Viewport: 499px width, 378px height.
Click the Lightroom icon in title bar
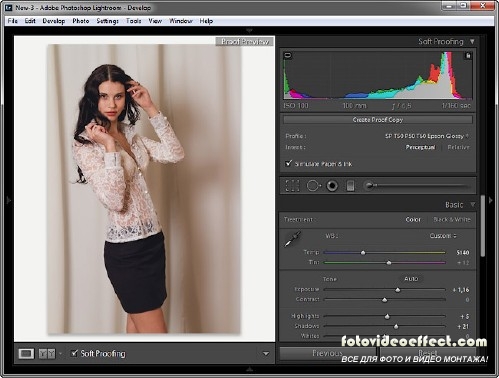click(x=9, y=7)
